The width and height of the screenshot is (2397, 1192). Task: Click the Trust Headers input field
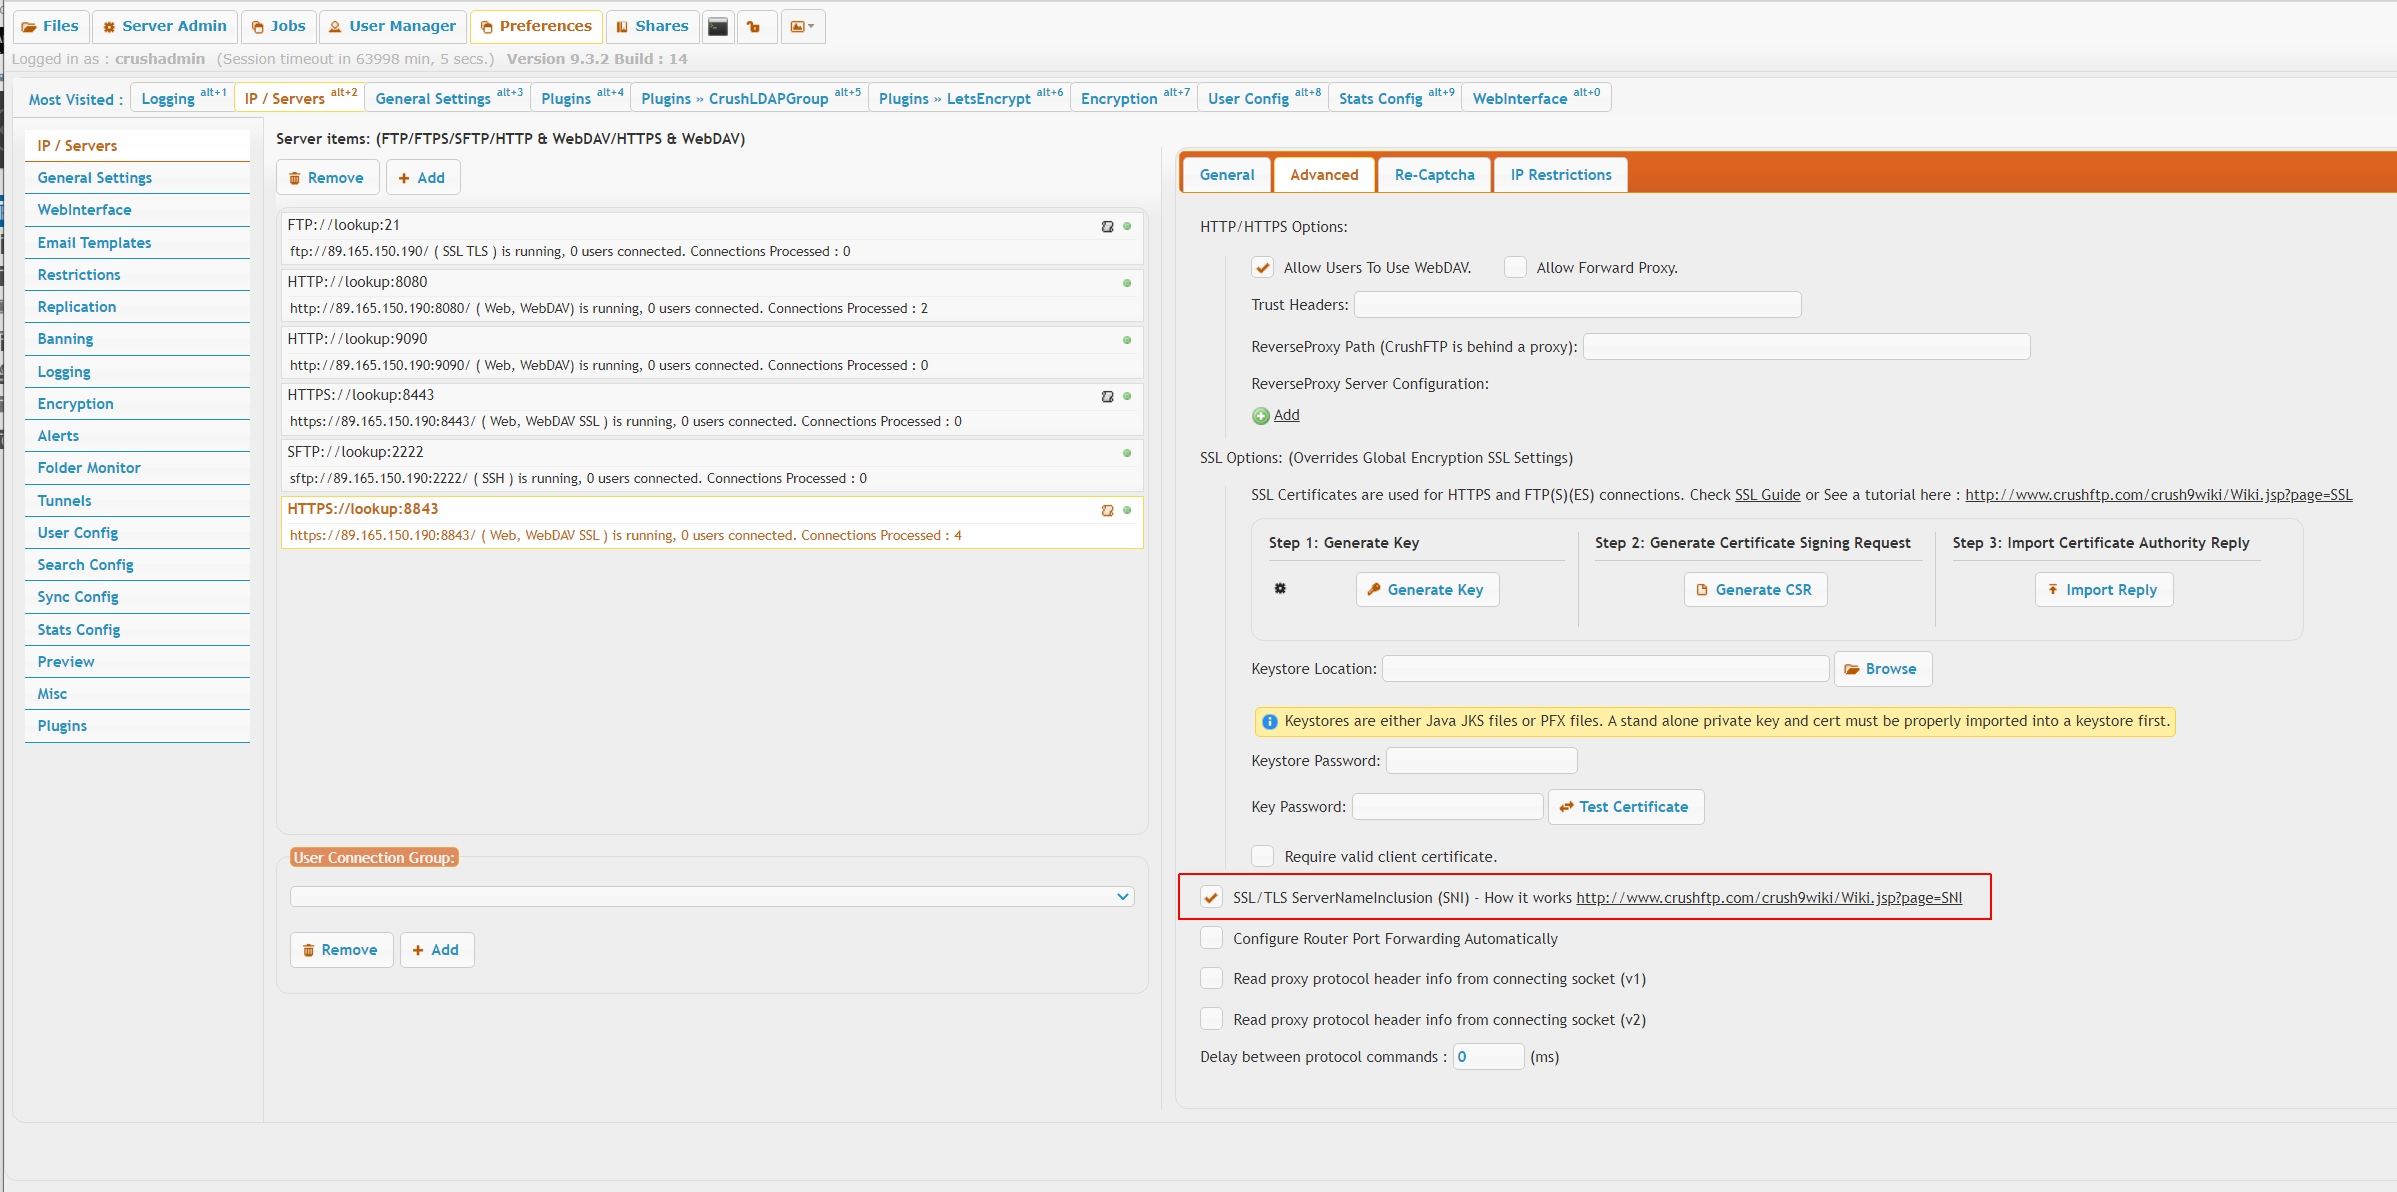tap(1577, 305)
